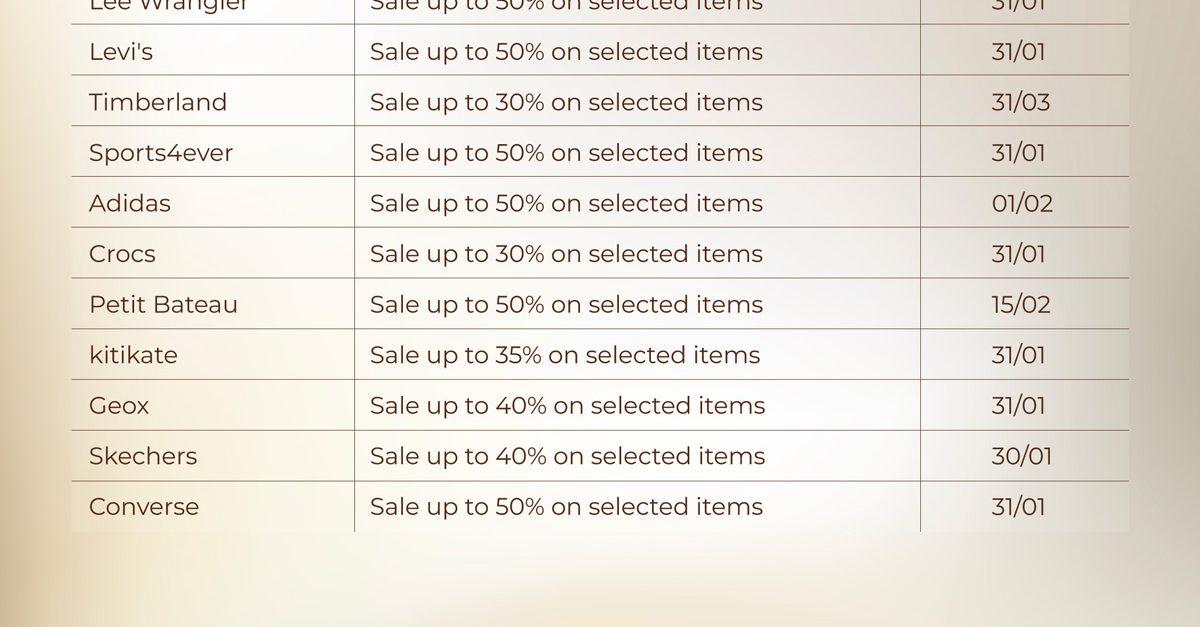The height and width of the screenshot is (627, 1200).
Task: Select the Levi's sale offer text
Action: point(566,52)
